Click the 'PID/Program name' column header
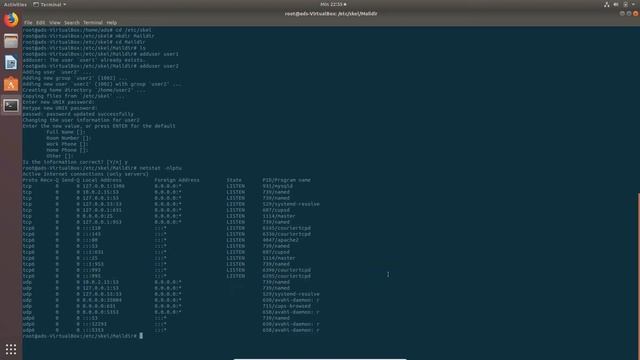 coord(287,180)
